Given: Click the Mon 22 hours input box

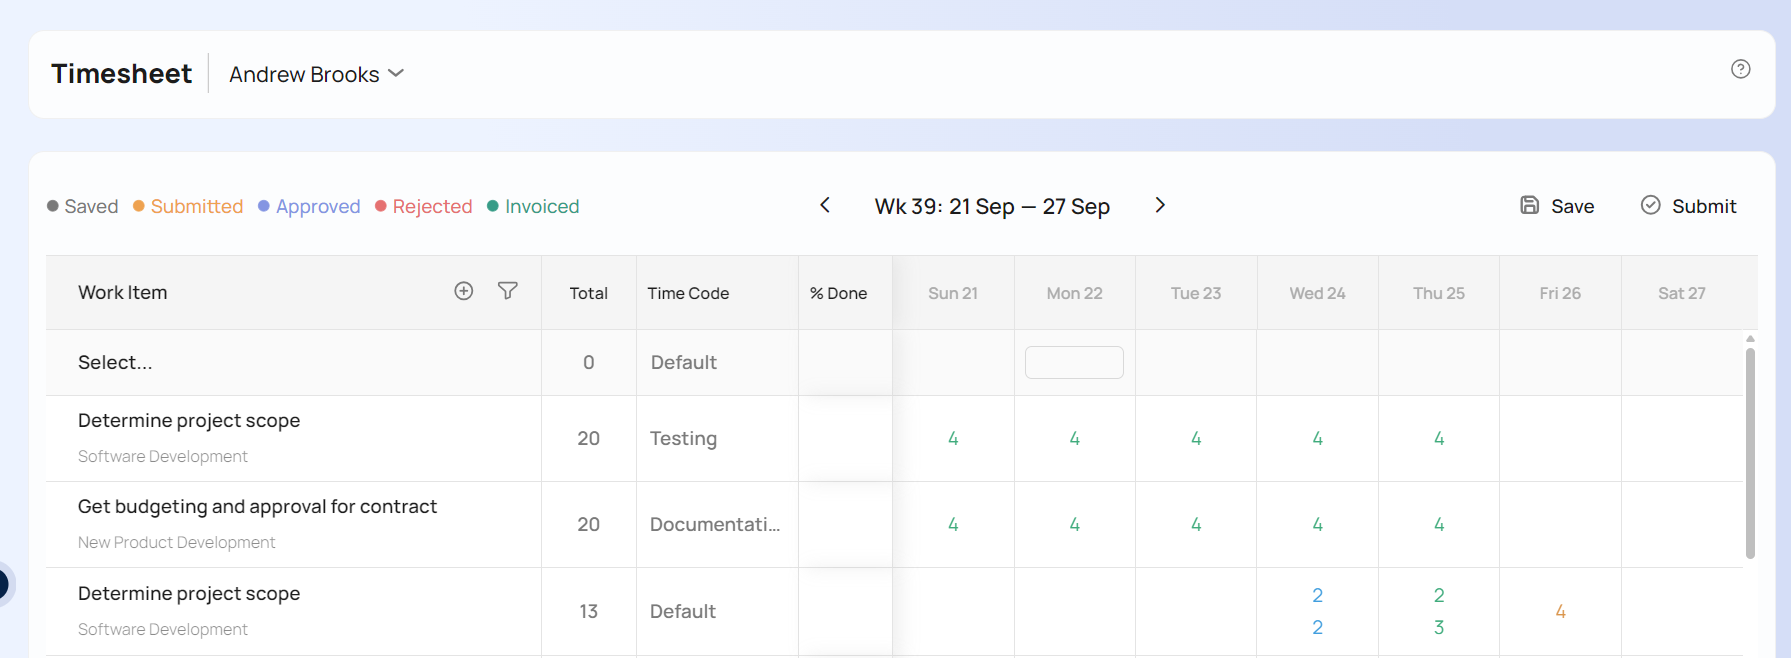Looking at the screenshot, I should 1074,362.
